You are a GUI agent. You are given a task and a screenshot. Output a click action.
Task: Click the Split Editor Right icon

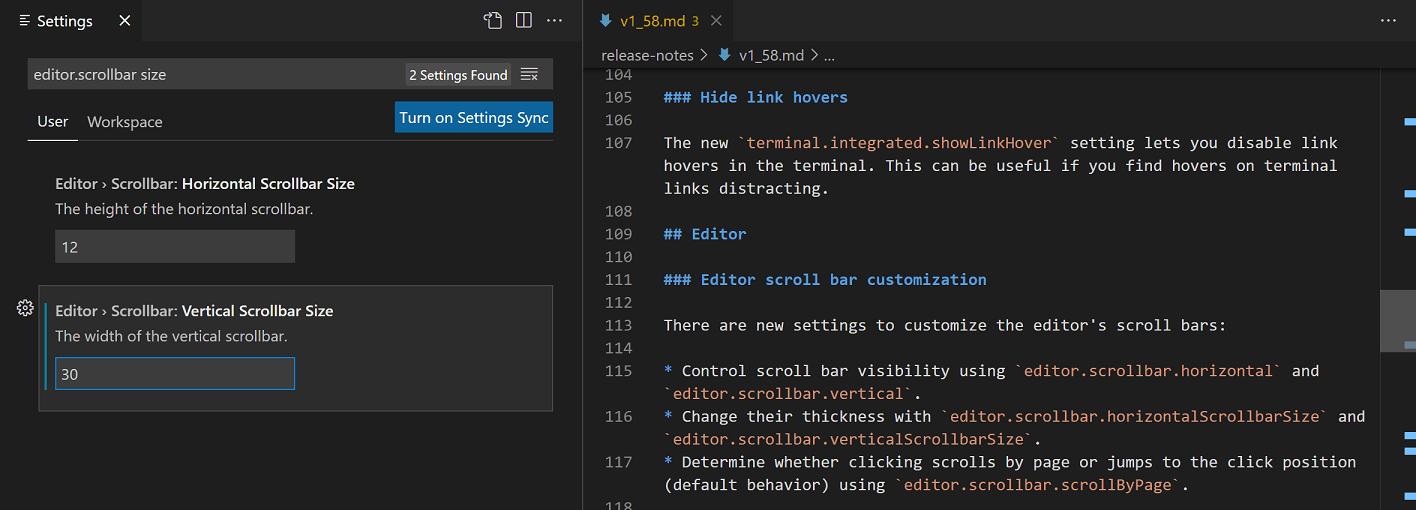click(523, 21)
